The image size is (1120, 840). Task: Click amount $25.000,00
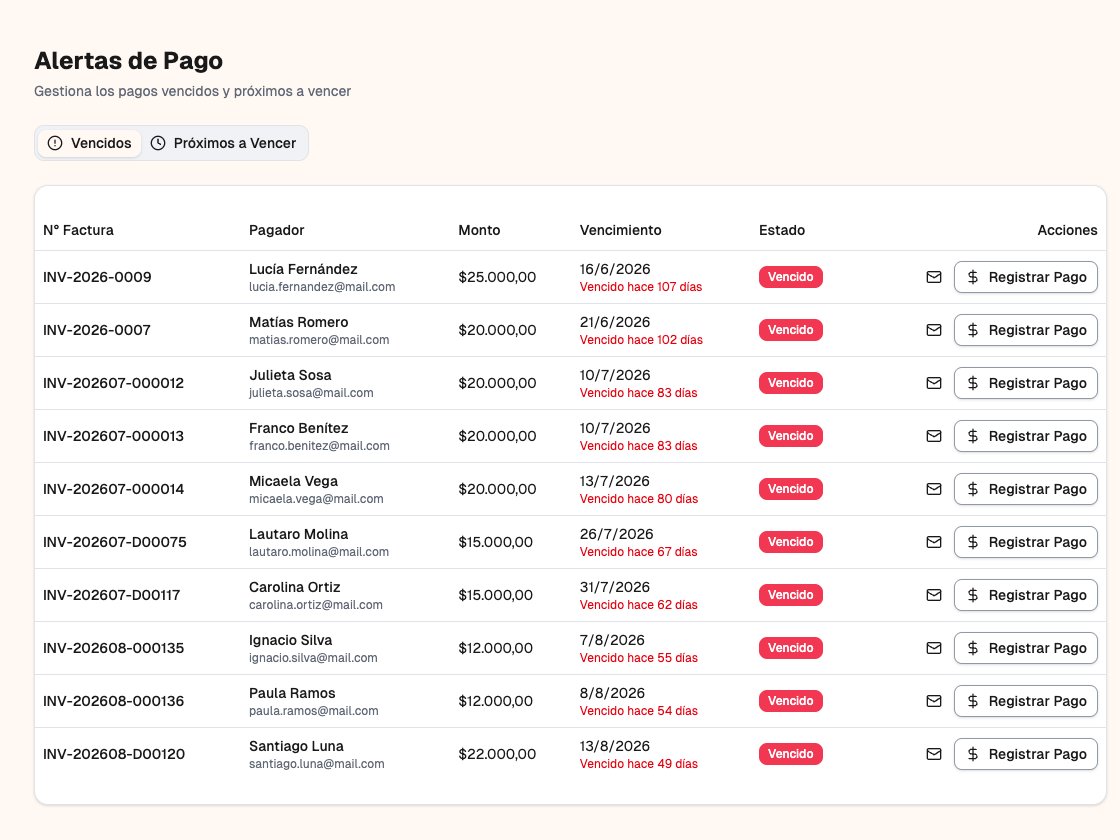tap(497, 277)
